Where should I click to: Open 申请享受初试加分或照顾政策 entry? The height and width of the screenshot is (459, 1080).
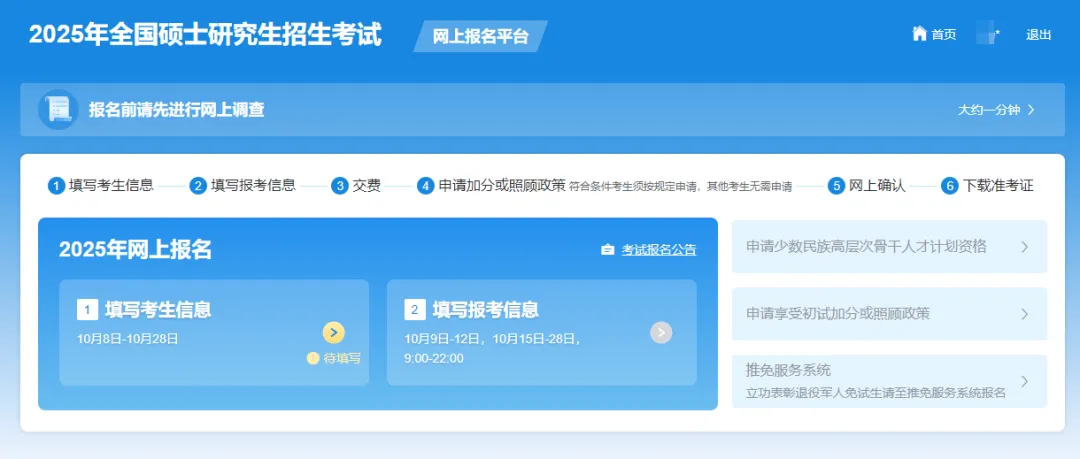(889, 314)
